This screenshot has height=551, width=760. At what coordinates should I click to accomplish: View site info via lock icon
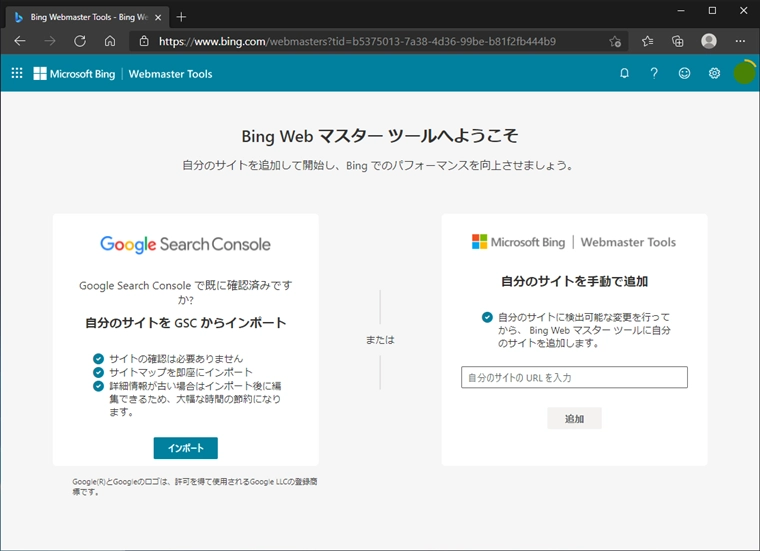tap(144, 41)
